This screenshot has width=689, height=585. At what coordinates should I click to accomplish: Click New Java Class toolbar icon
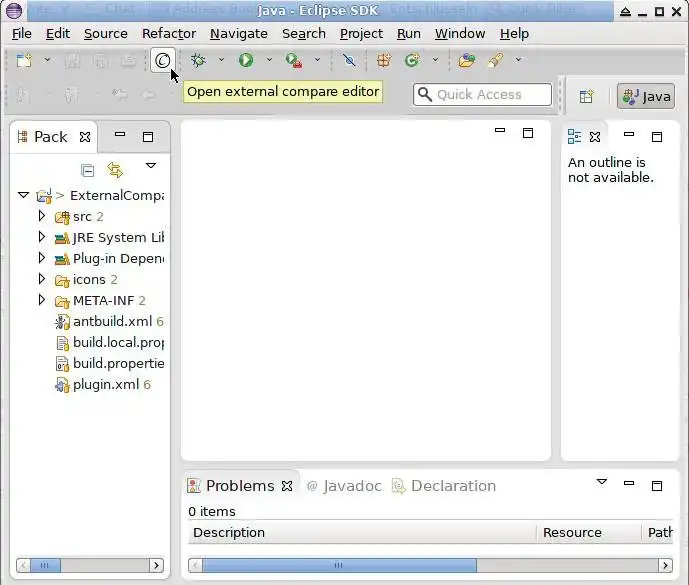click(412, 60)
